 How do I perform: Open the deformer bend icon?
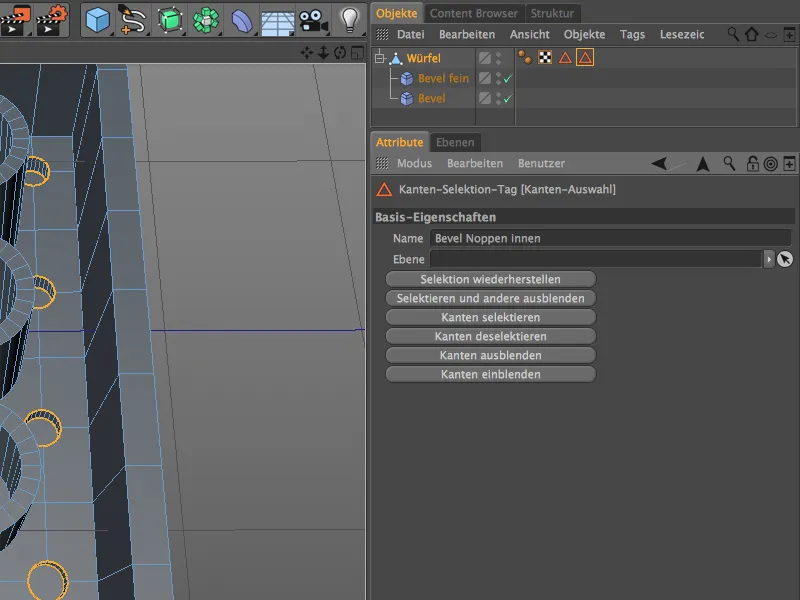click(241, 21)
